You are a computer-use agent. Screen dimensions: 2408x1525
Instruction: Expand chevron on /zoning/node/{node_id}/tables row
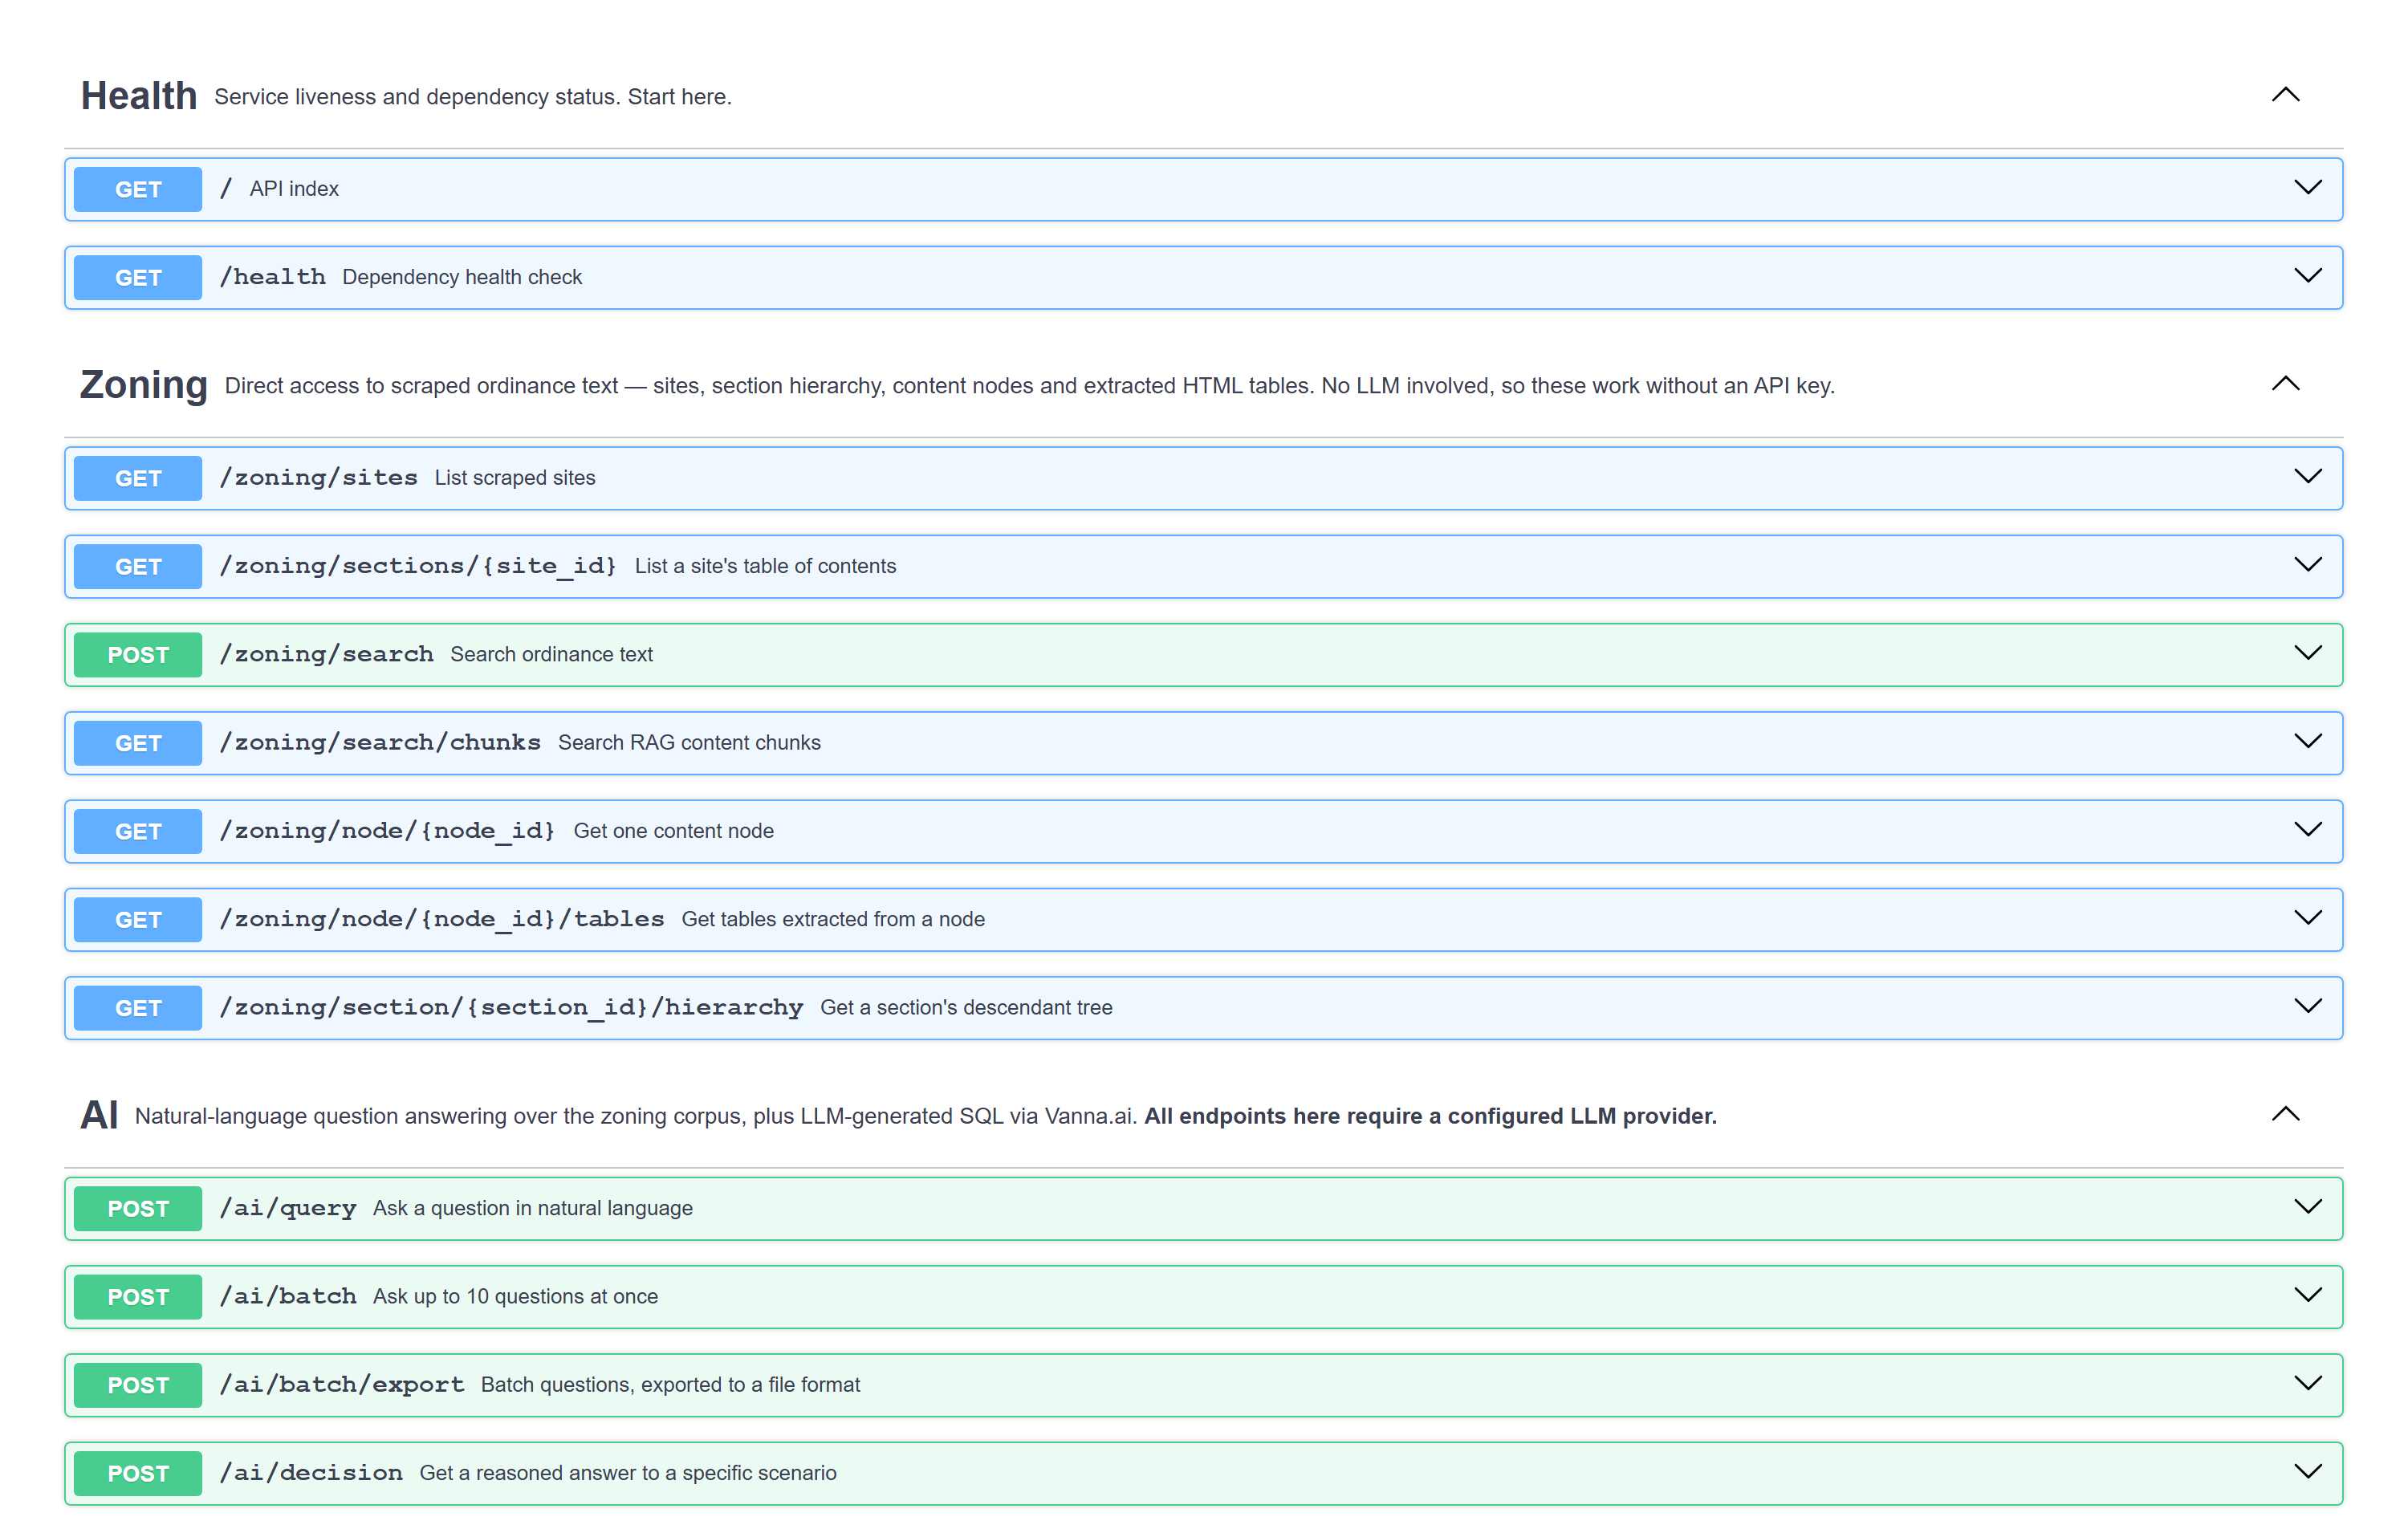[2307, 918]
